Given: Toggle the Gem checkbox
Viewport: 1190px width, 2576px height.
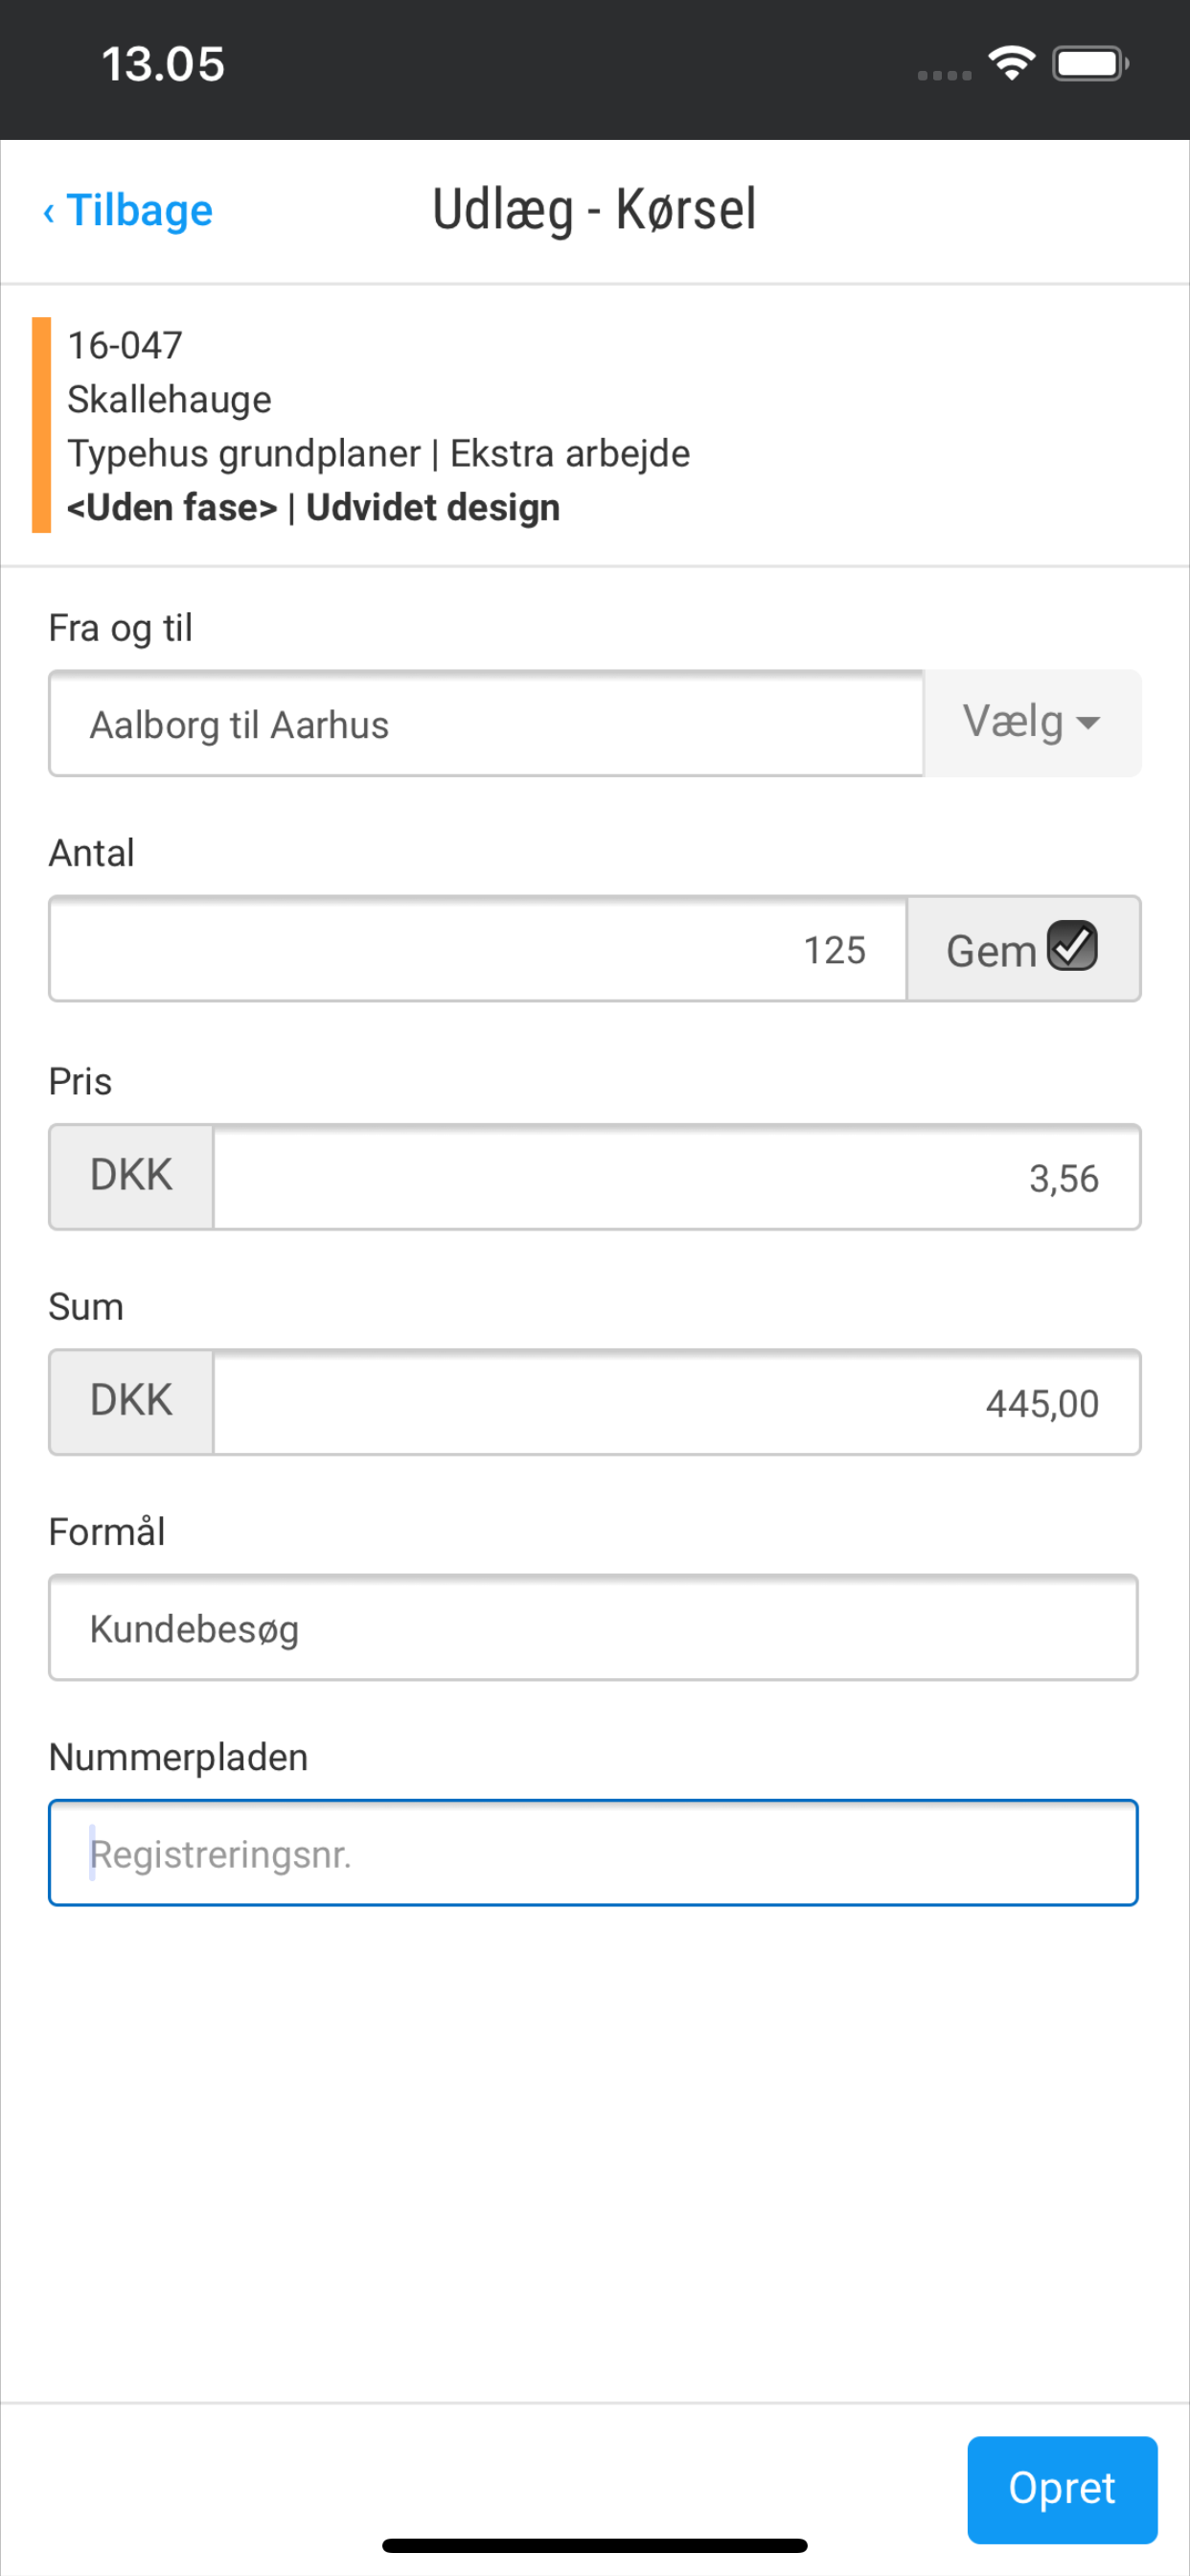Looking at the screenshot, I should point(1072,946).
